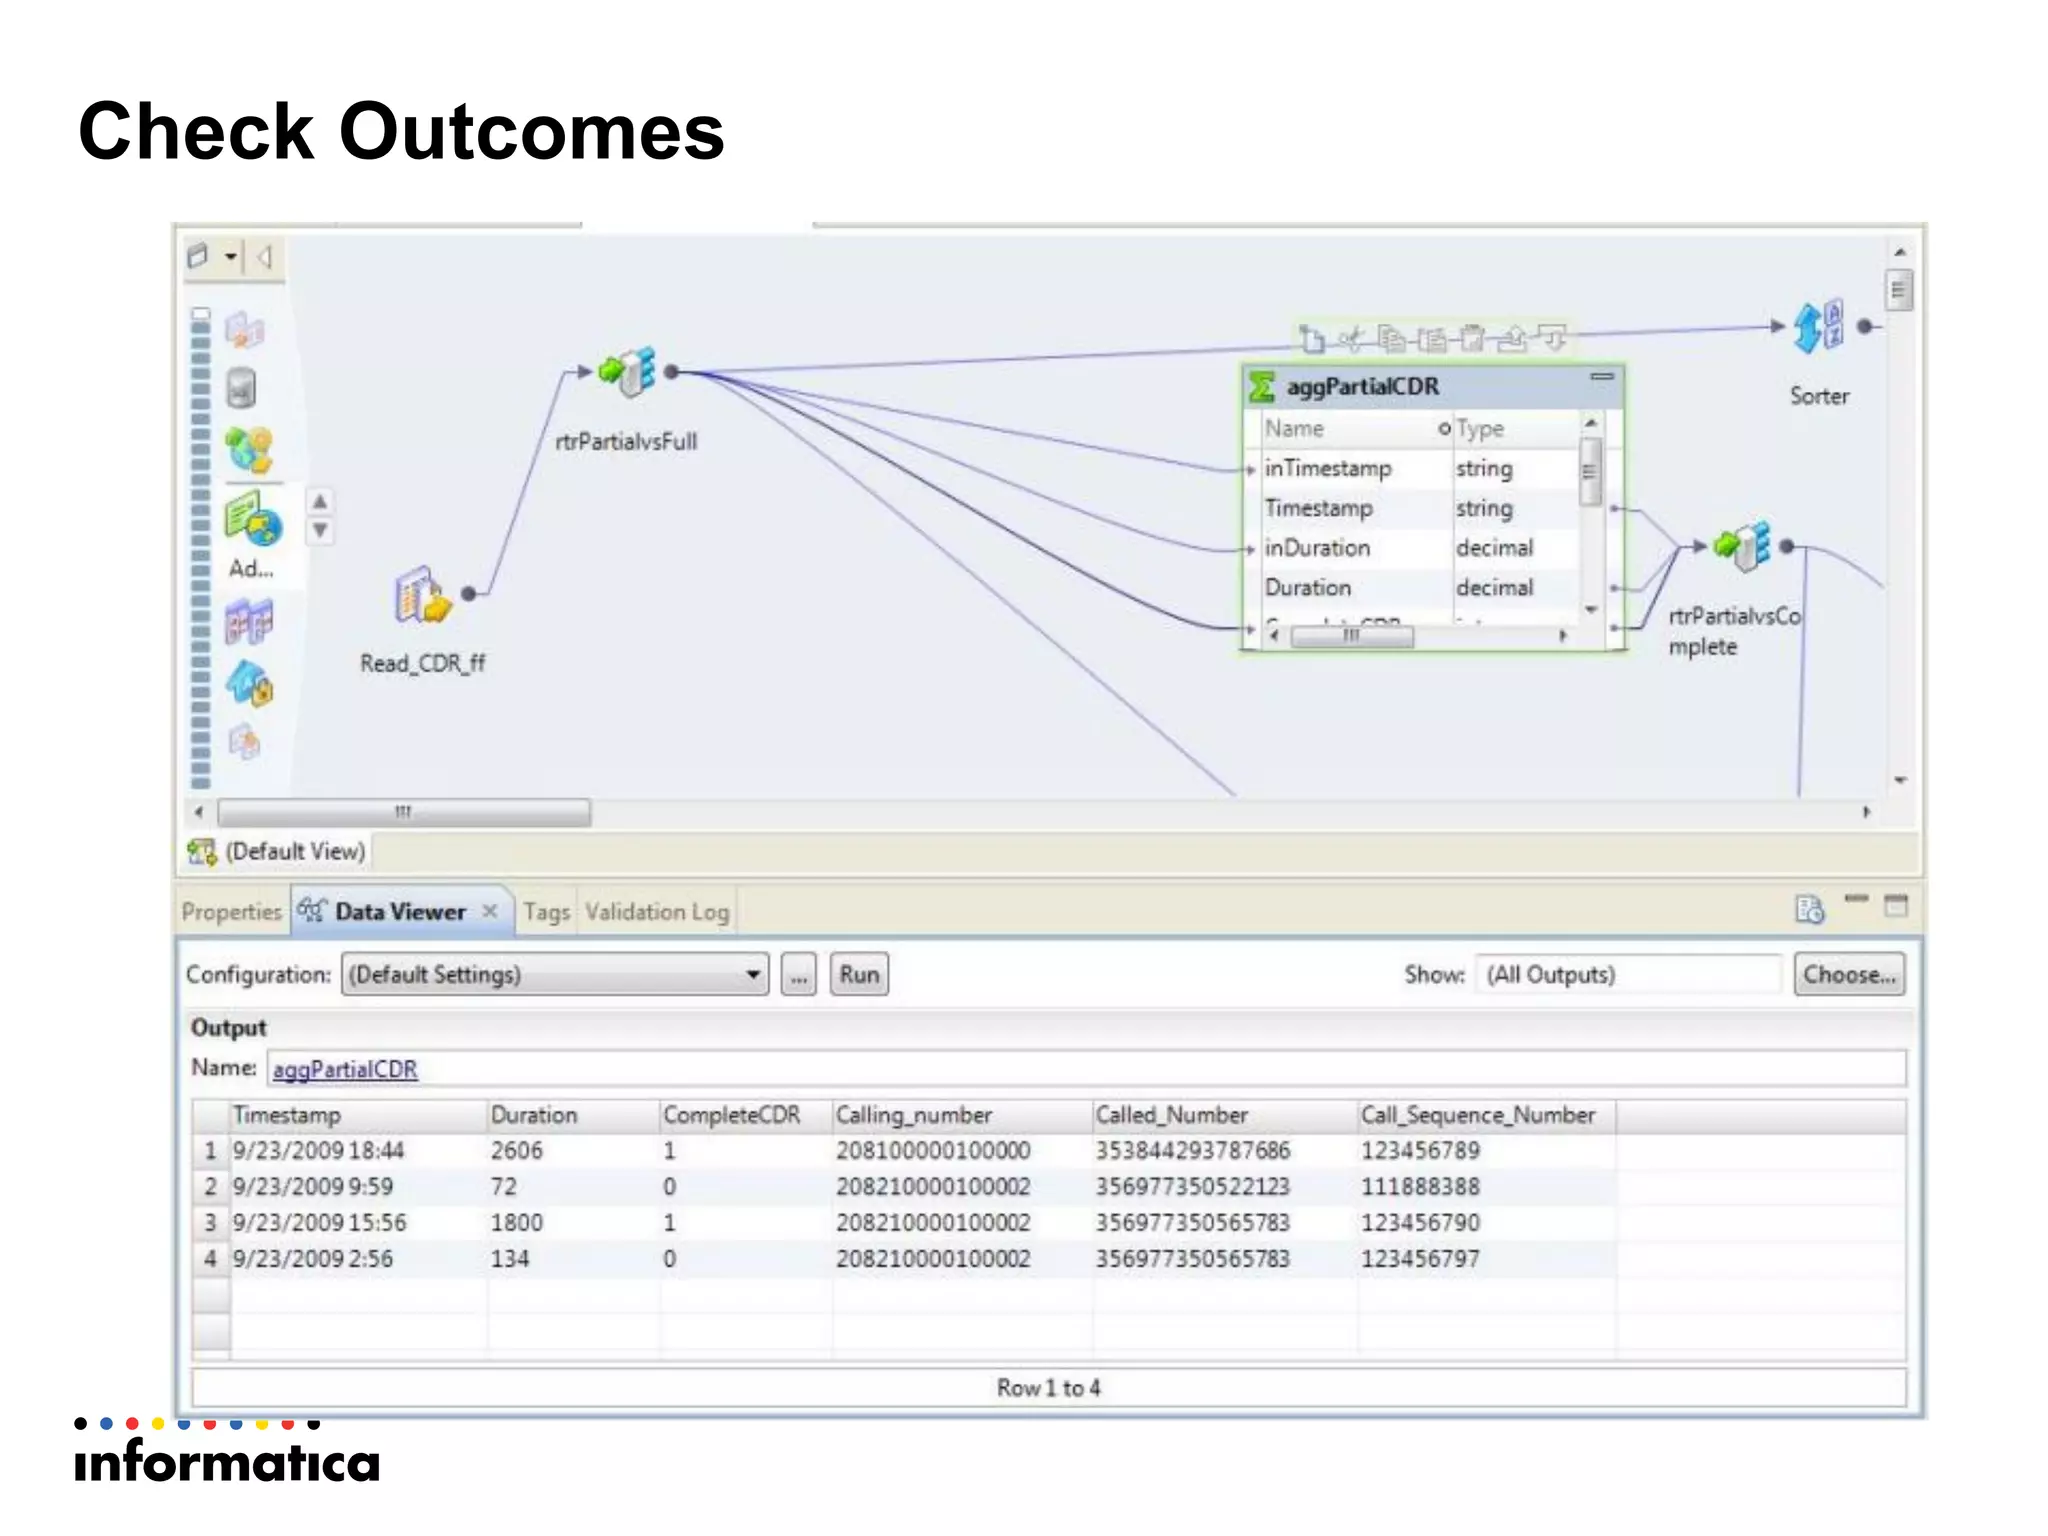Click the move-down icon above aggPartialCDR
The height and width of the screenshot is (1536, 2048).
(1552, 338)
